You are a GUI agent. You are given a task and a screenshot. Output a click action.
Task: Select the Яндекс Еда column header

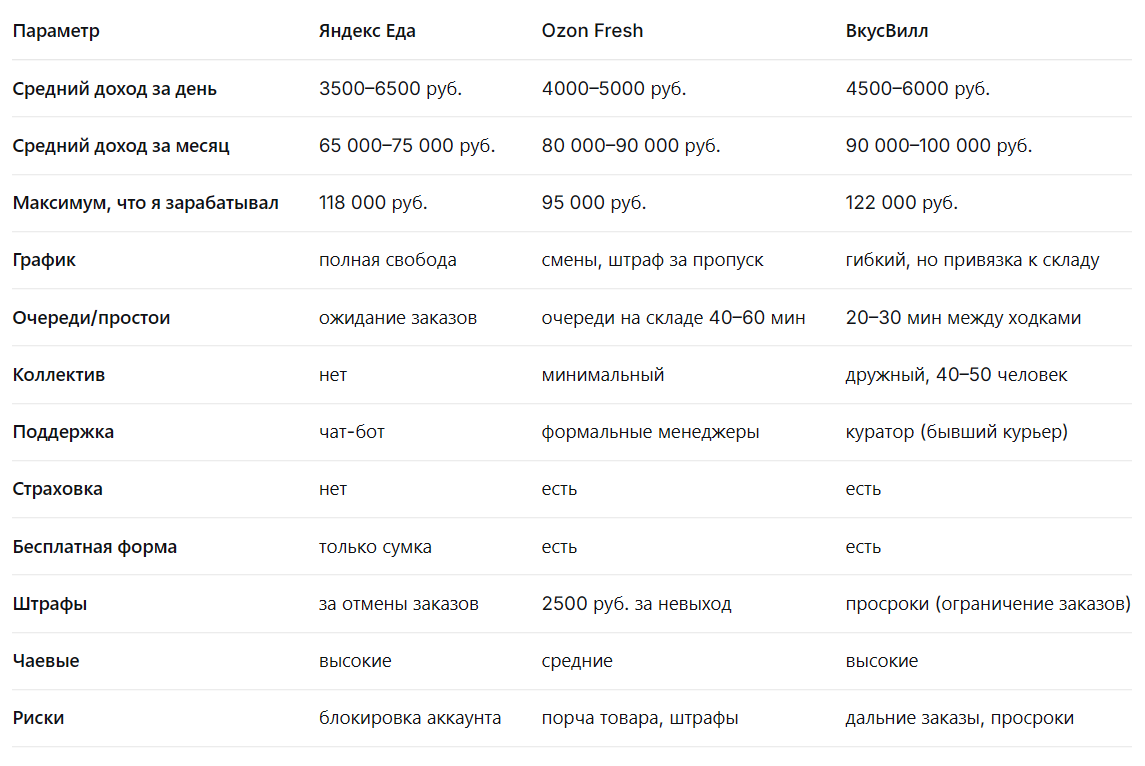pyautogui.click(x=367, y=31)
